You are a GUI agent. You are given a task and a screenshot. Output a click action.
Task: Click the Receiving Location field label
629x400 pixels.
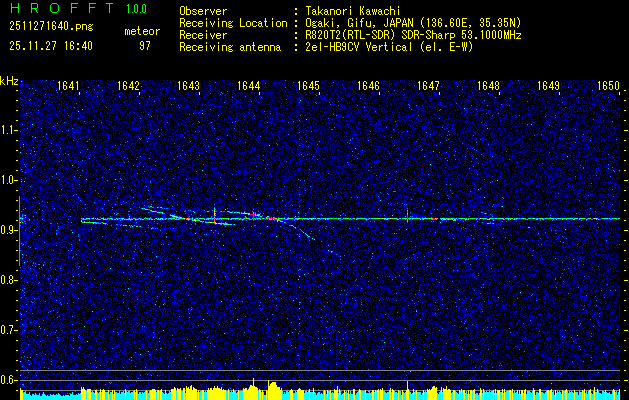coord(233,23)
